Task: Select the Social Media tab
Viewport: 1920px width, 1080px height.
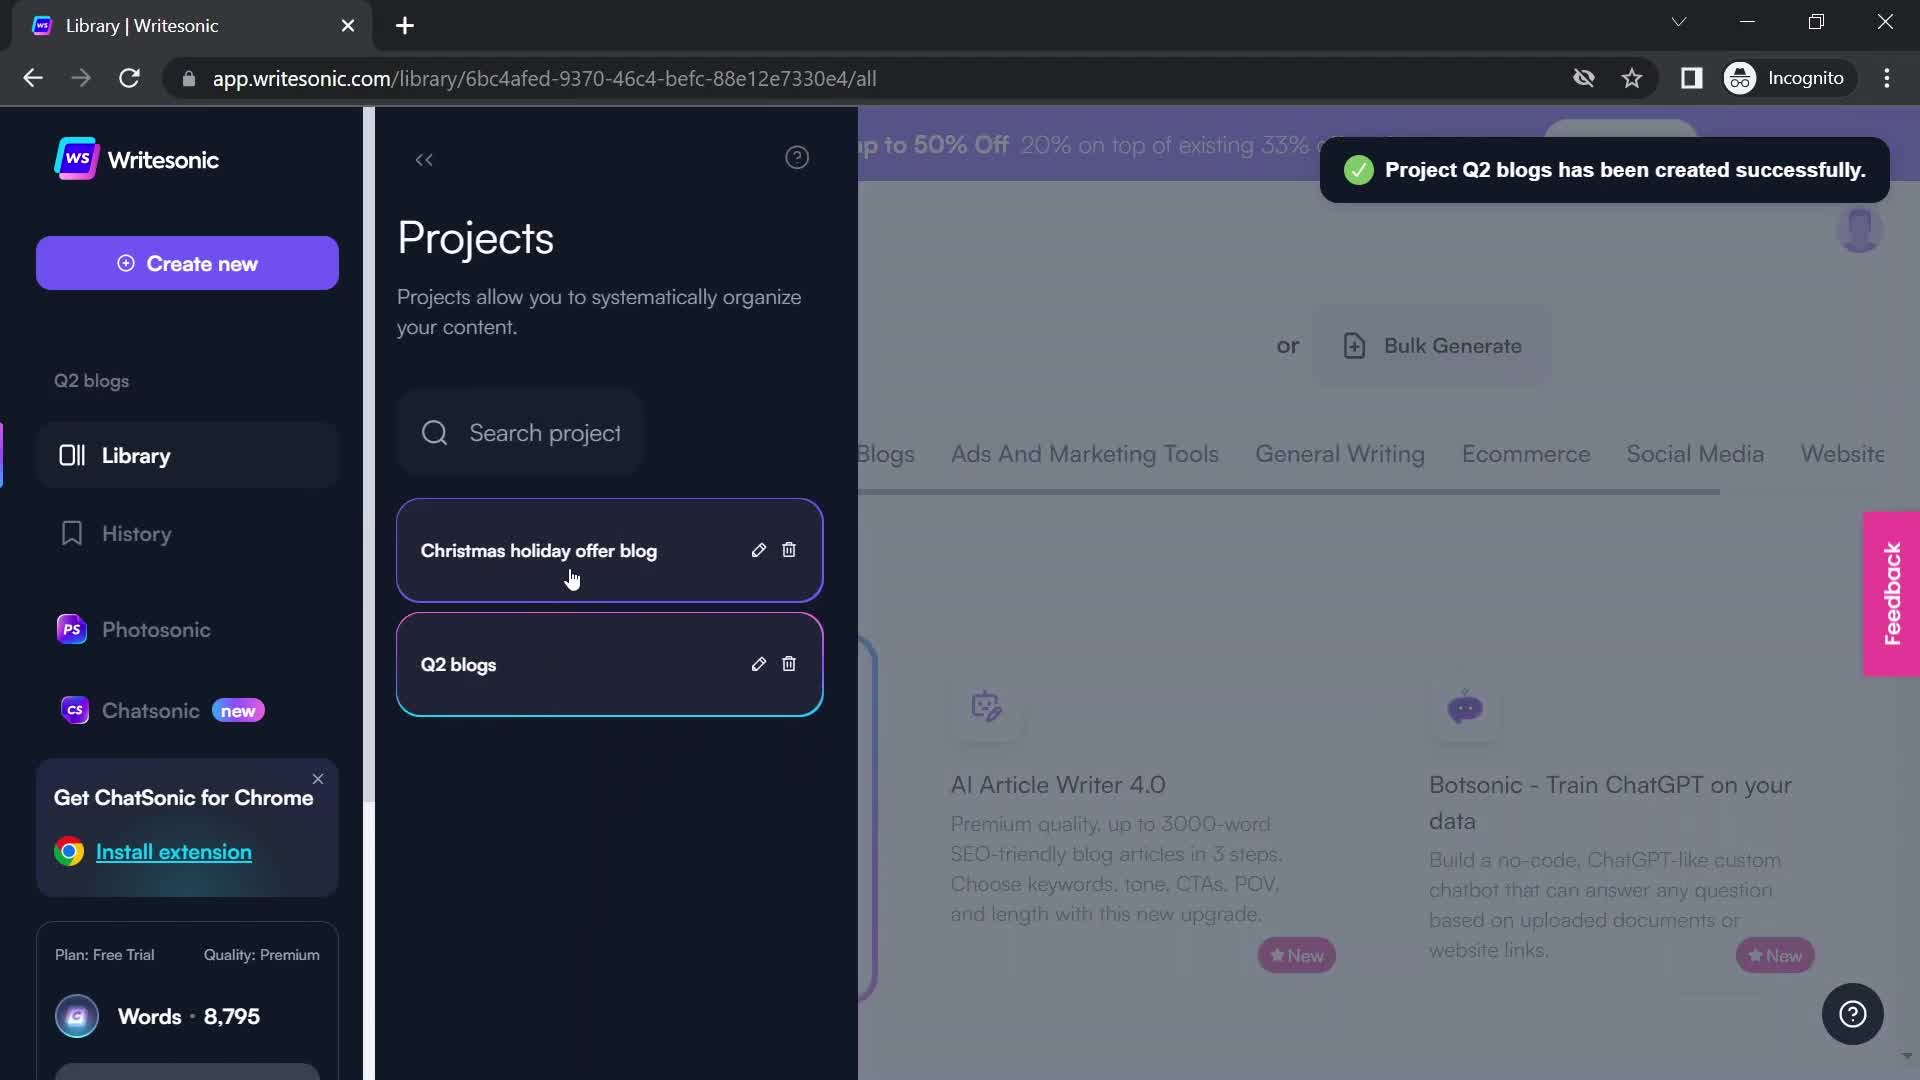Action: click(1695, 452)
